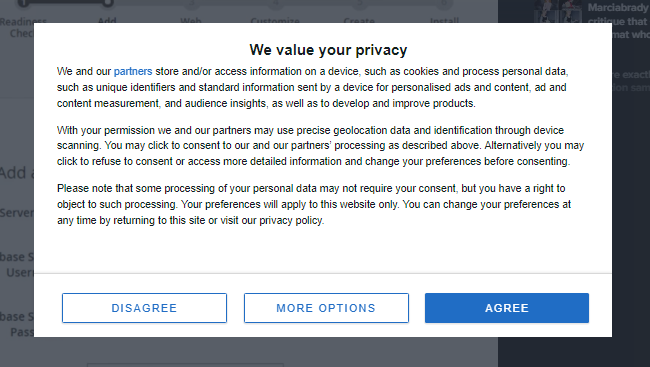
Task: Accept cookies with the AGREE button
Action: [507, 308]
